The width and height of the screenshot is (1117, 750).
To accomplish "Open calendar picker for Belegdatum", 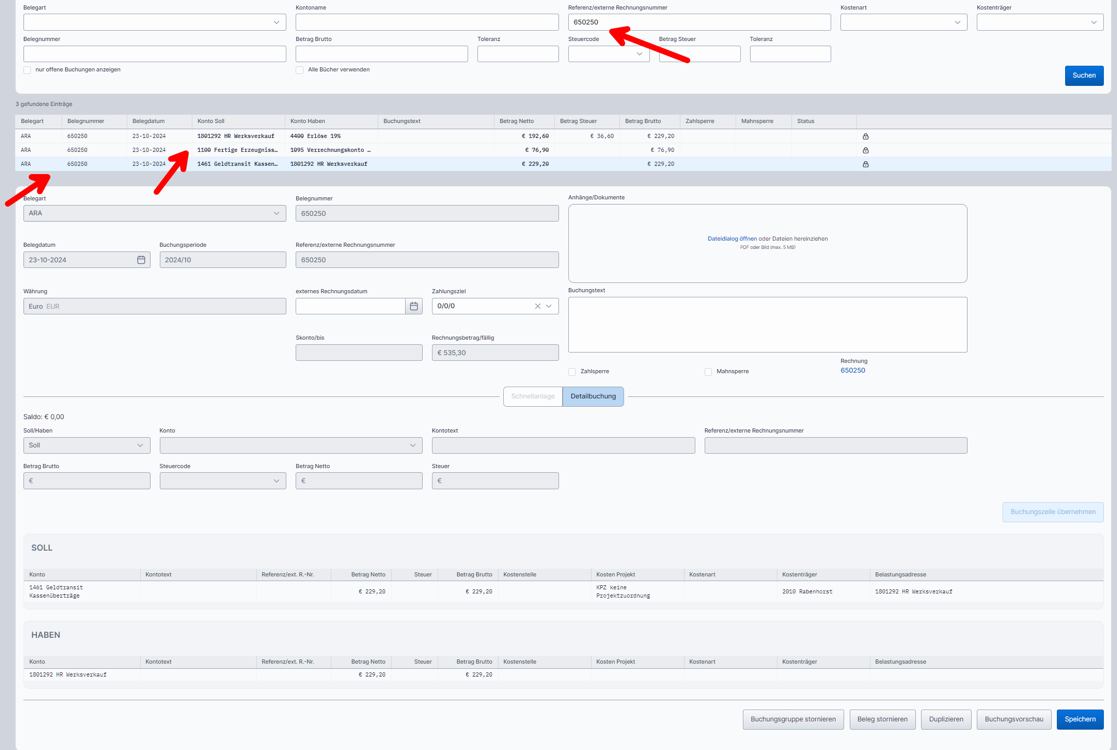I will point(141,260).
